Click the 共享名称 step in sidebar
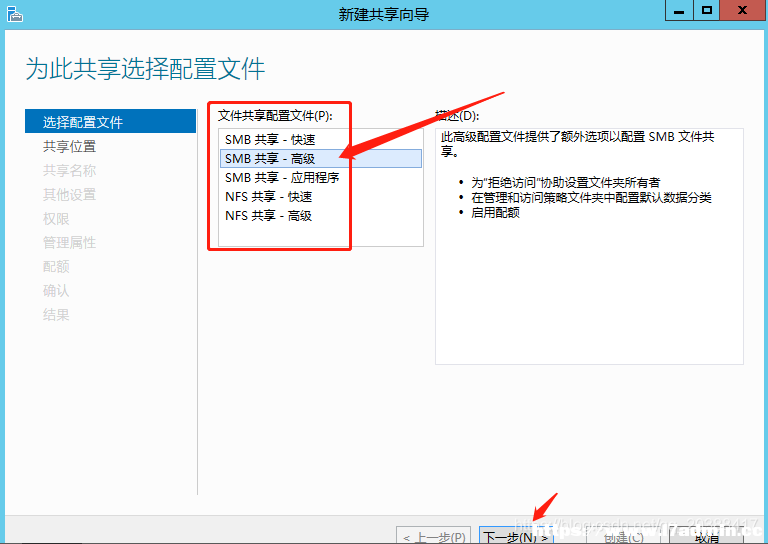Viewport: 768px width, 544px height. (x=69, y=170)
